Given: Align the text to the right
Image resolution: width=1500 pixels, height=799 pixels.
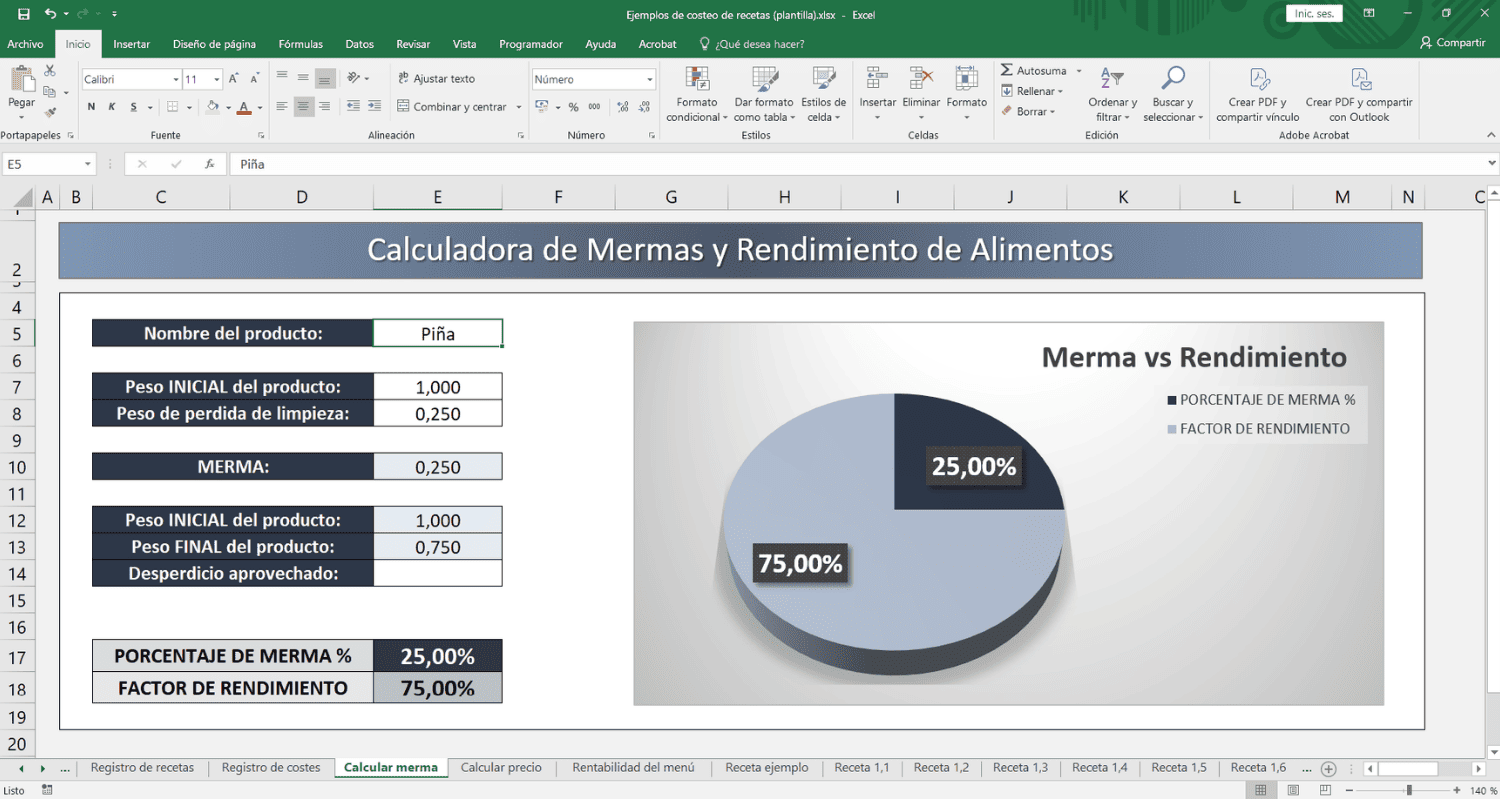Looking at the screenshot, I should coord(325,106).
